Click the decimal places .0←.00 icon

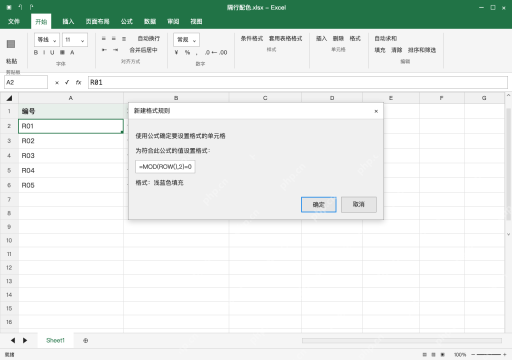(x=216, y=52)
